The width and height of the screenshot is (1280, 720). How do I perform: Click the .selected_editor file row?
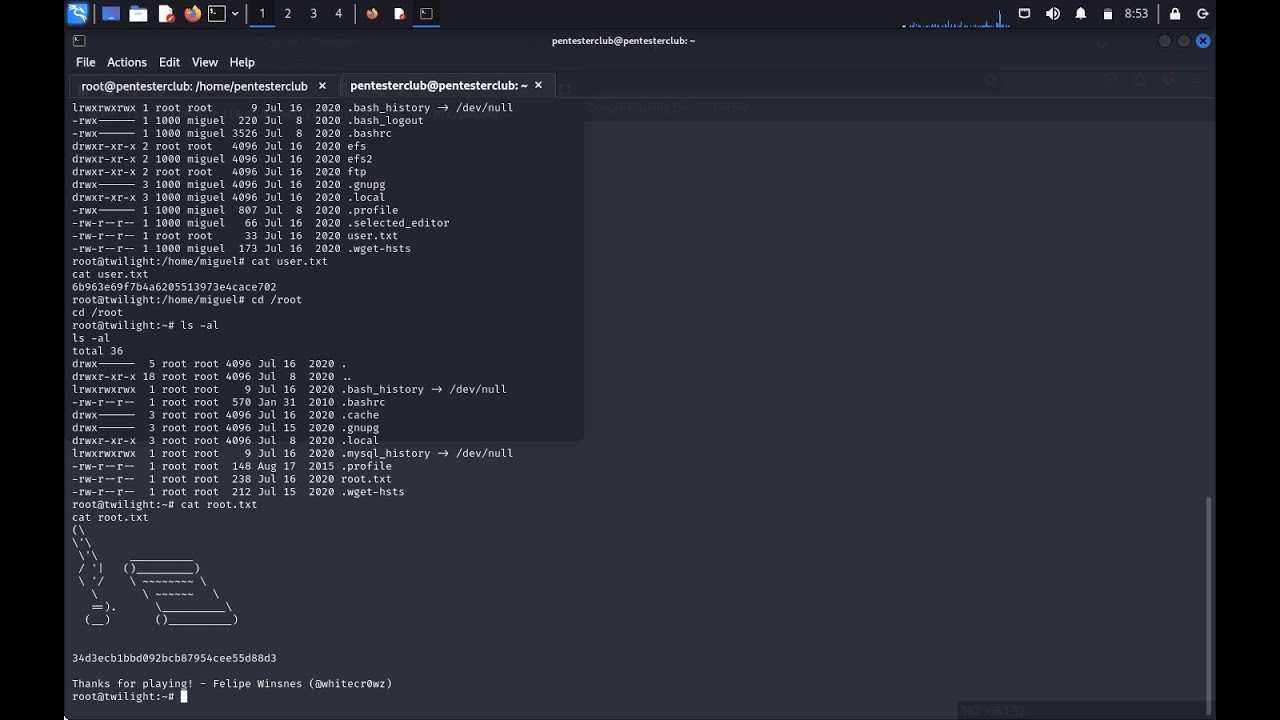point(261,223)
